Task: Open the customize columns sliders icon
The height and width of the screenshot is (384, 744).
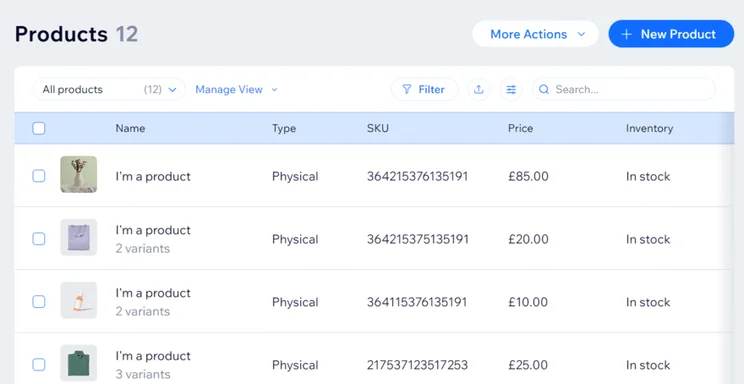Action: pyautogui.click(x=511, y=89)
